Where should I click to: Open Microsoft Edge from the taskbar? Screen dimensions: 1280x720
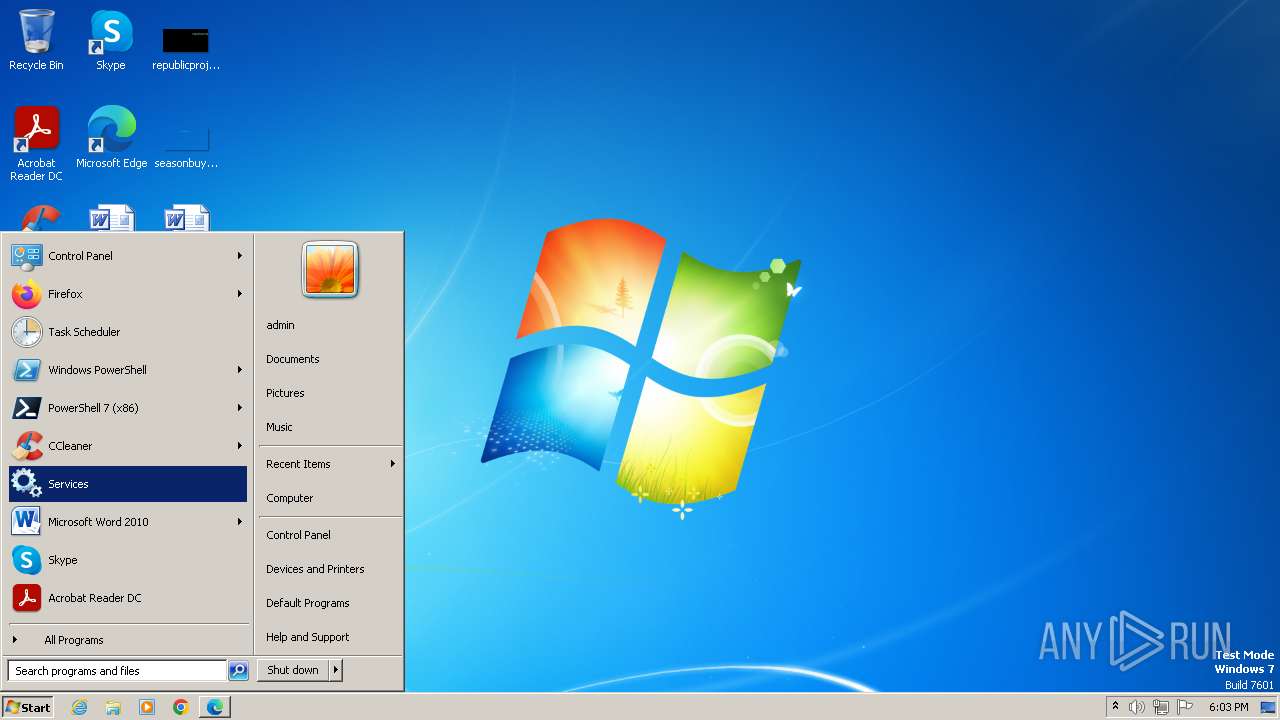point(215,707)
